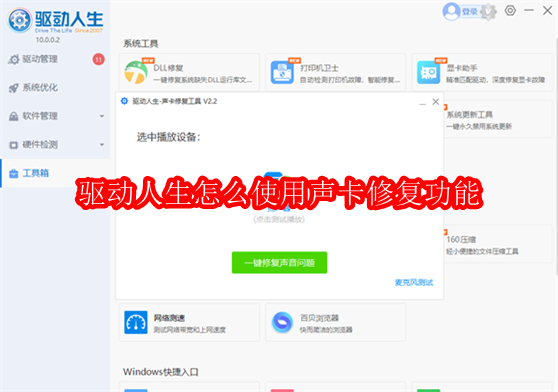Click the 系统更新工具 card title
This screenshot has width=558, height=392.
tap(469, 115)
